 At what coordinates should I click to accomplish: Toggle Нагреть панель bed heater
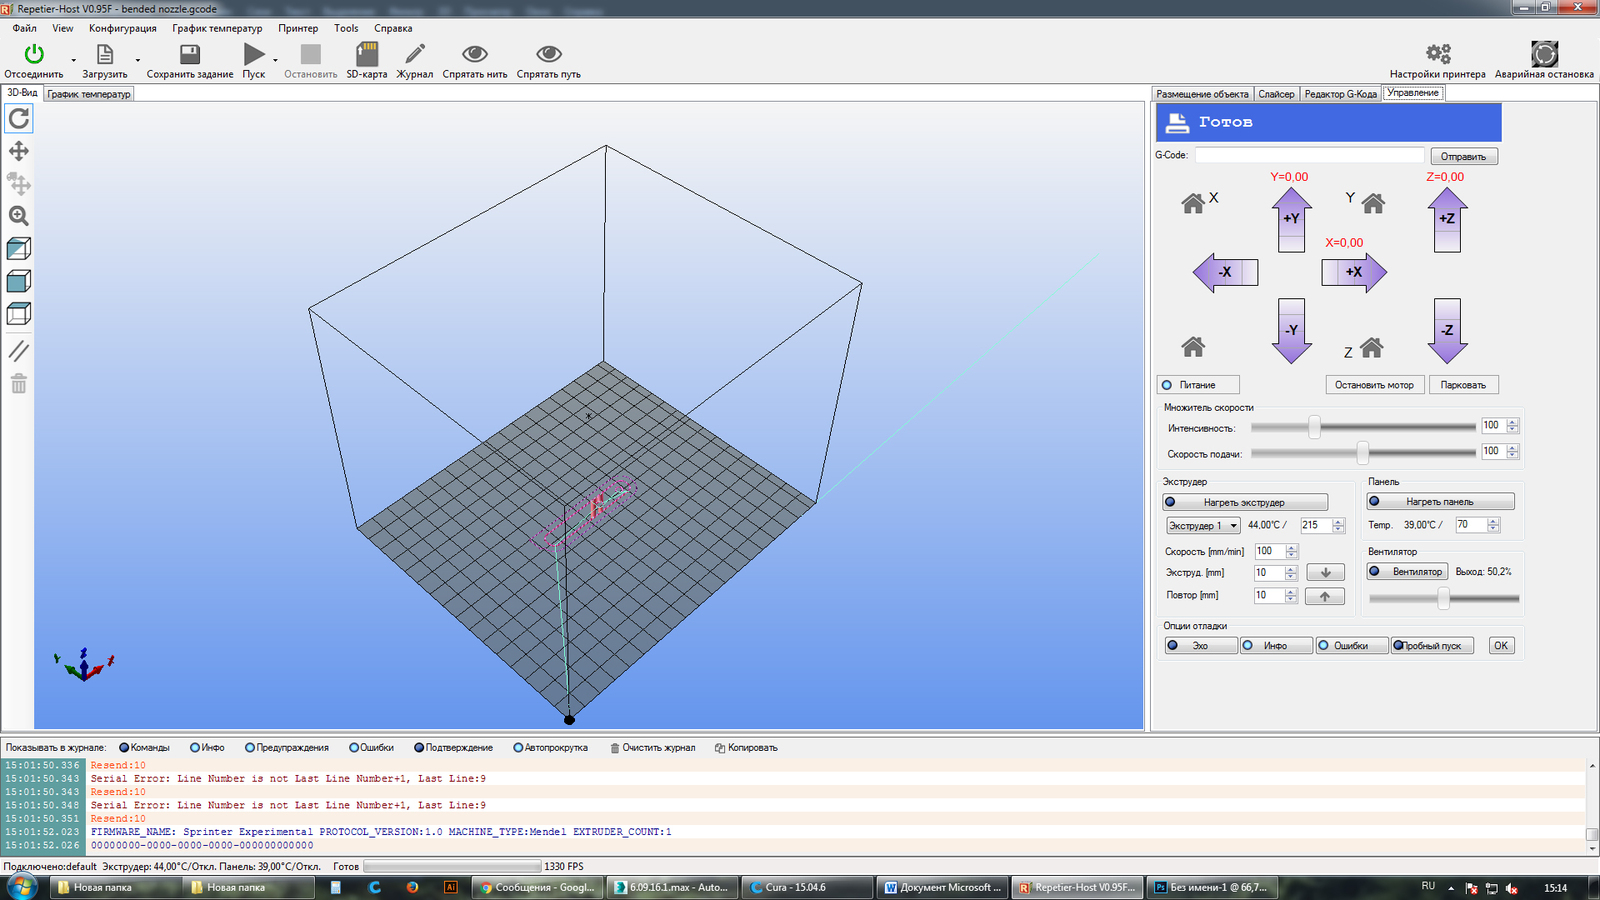coord(1440,502)
